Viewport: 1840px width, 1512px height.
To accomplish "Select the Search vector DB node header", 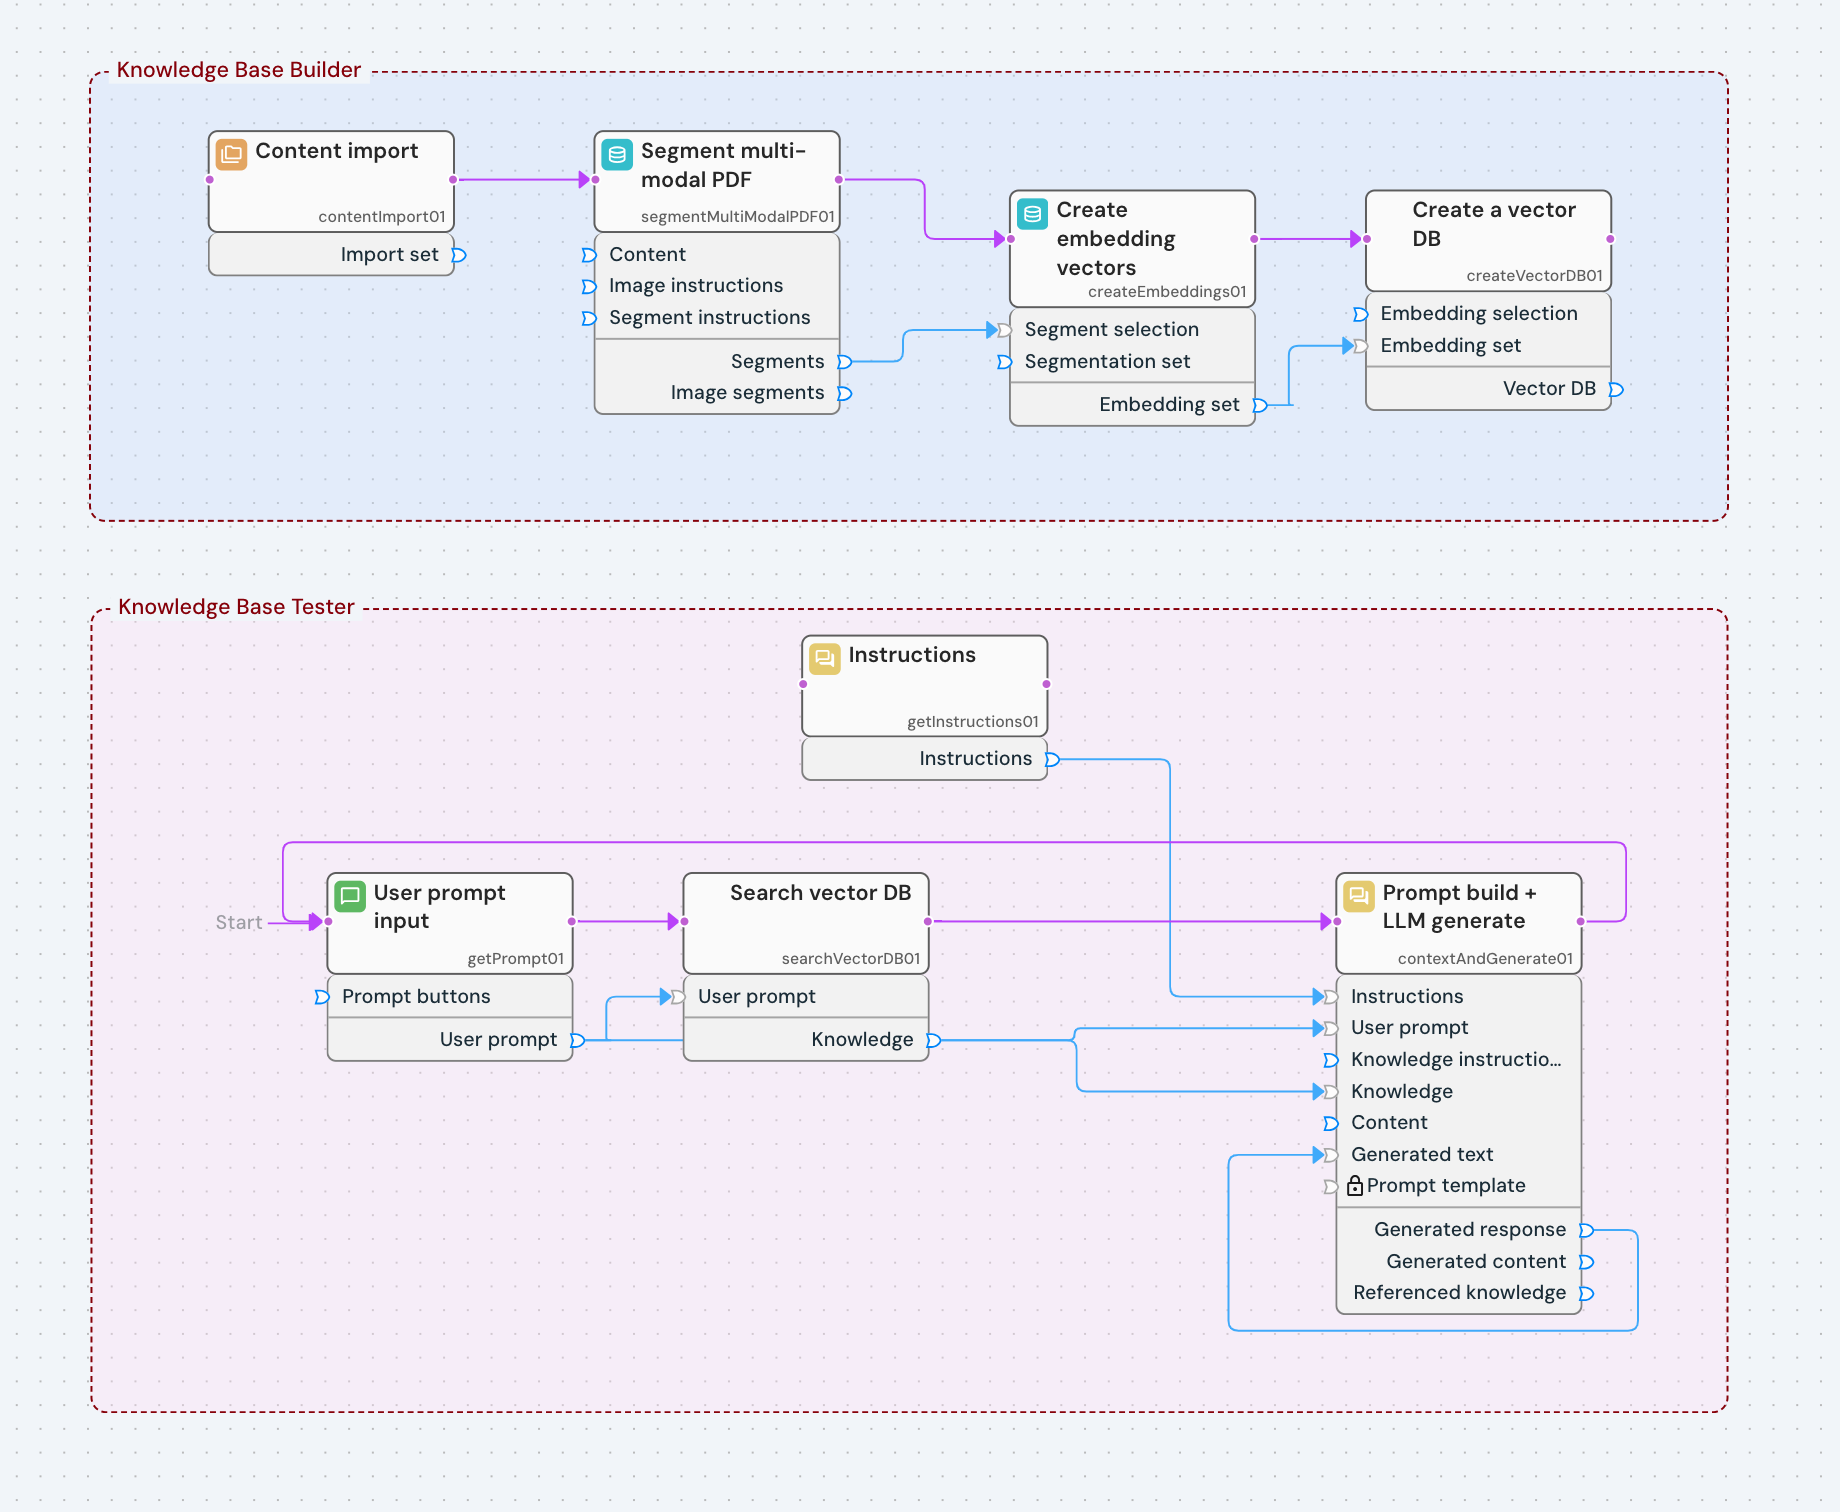I will point(818,893).
